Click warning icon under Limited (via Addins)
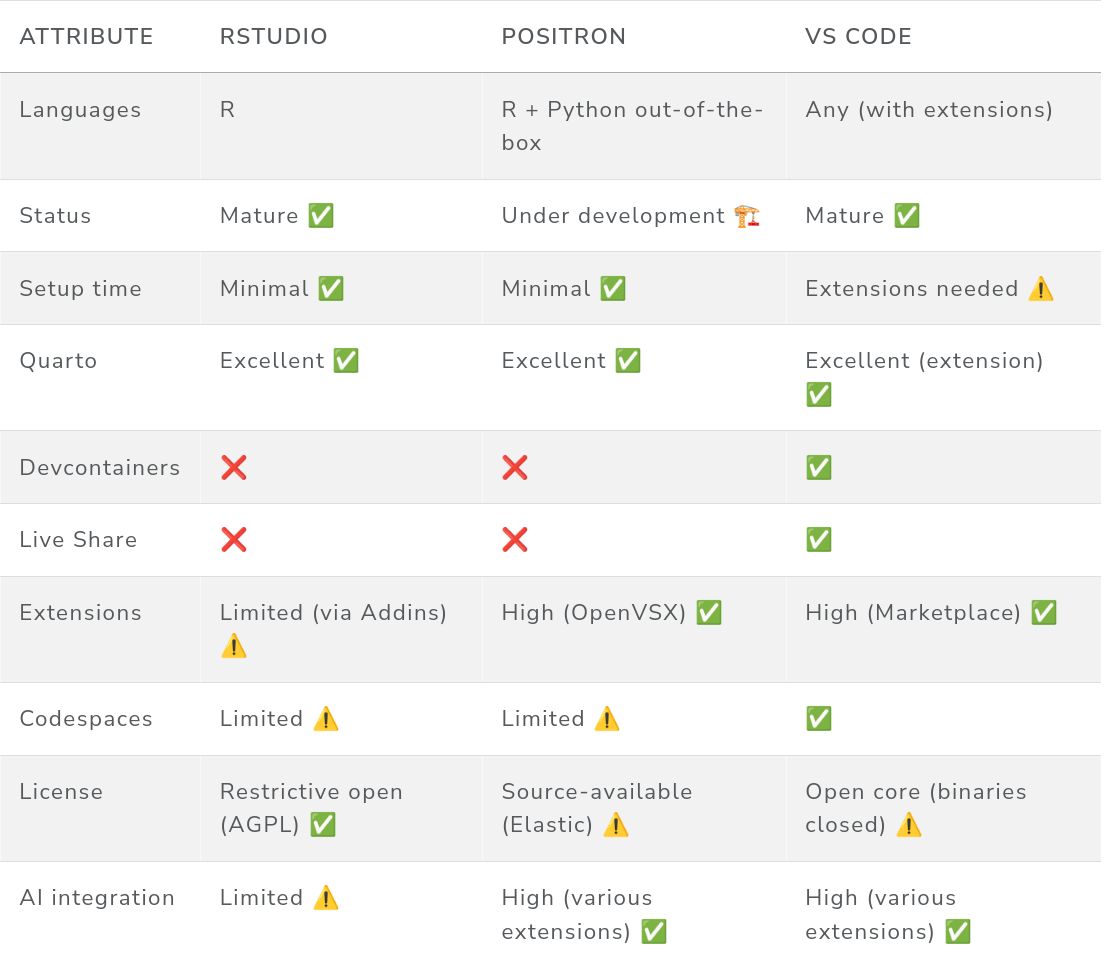The height and width of the screenshot is (957, 1107). 234,646
